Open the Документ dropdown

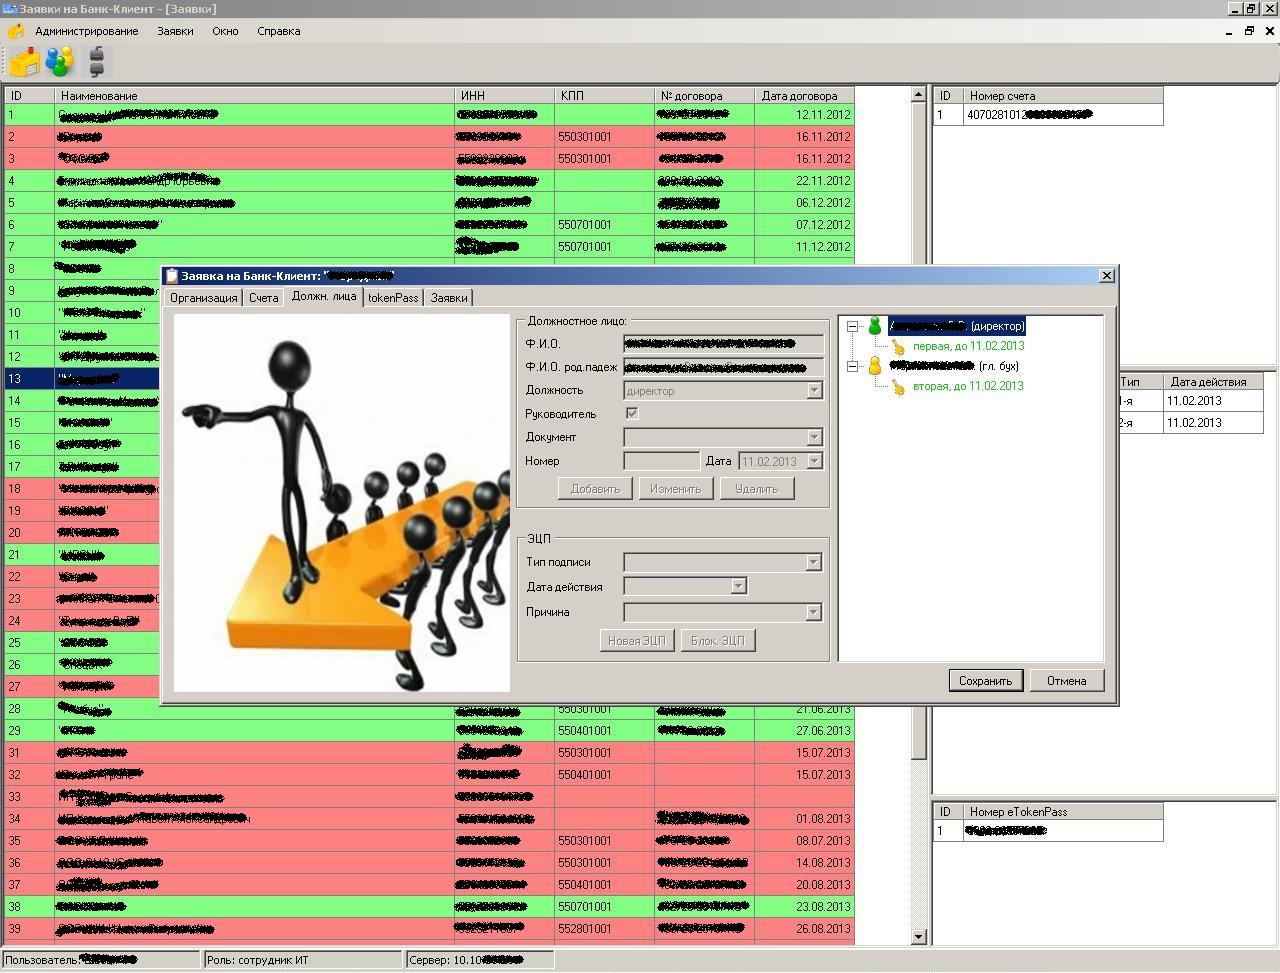(815, 437)
